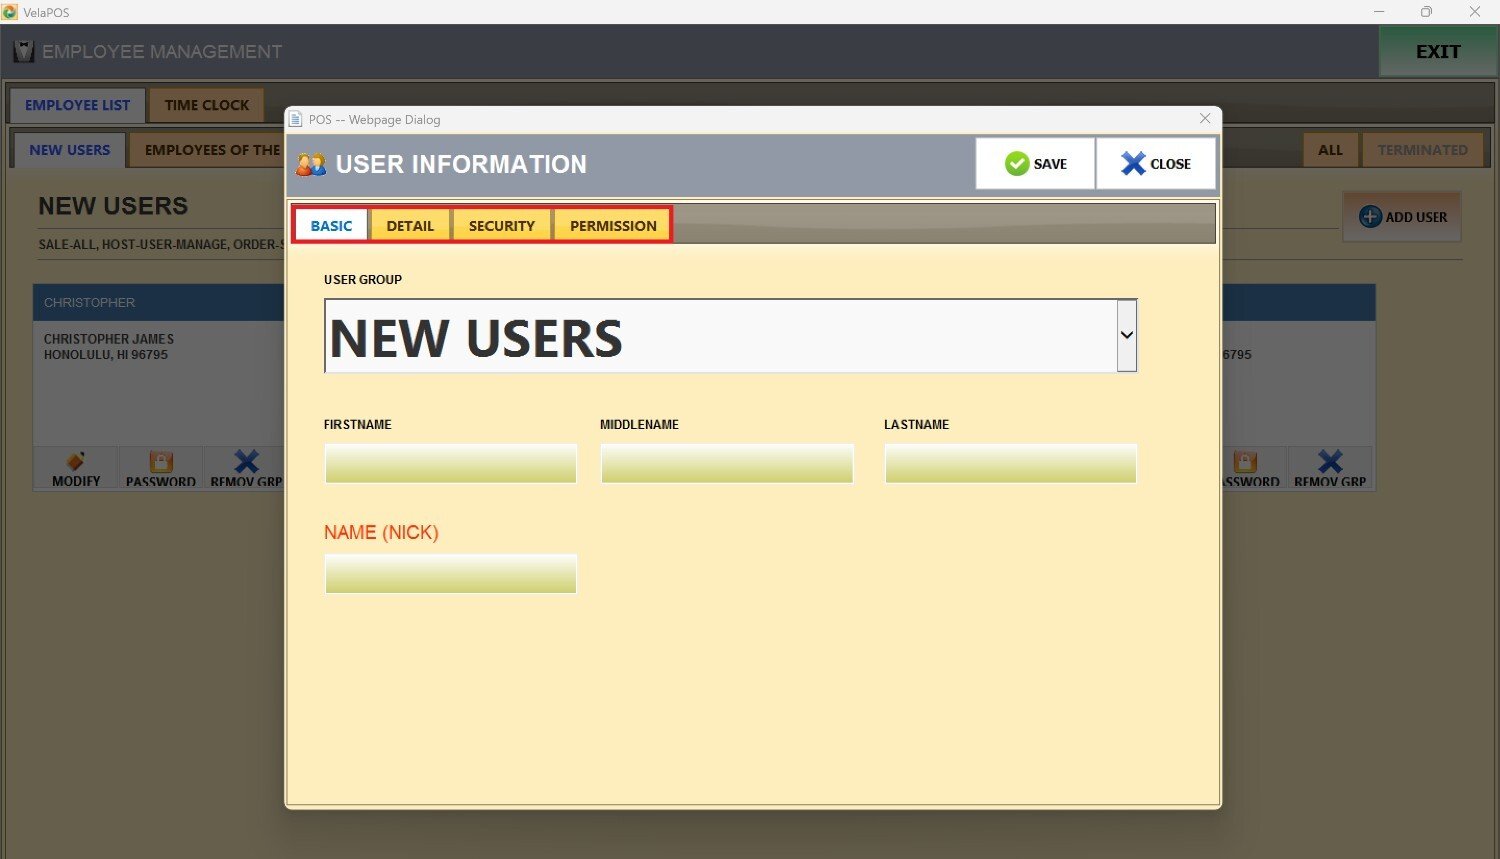The height and width of the screenshot is (859, 1500).
Task: Expand the User Group dropdown arrow
Action: 1127,336
